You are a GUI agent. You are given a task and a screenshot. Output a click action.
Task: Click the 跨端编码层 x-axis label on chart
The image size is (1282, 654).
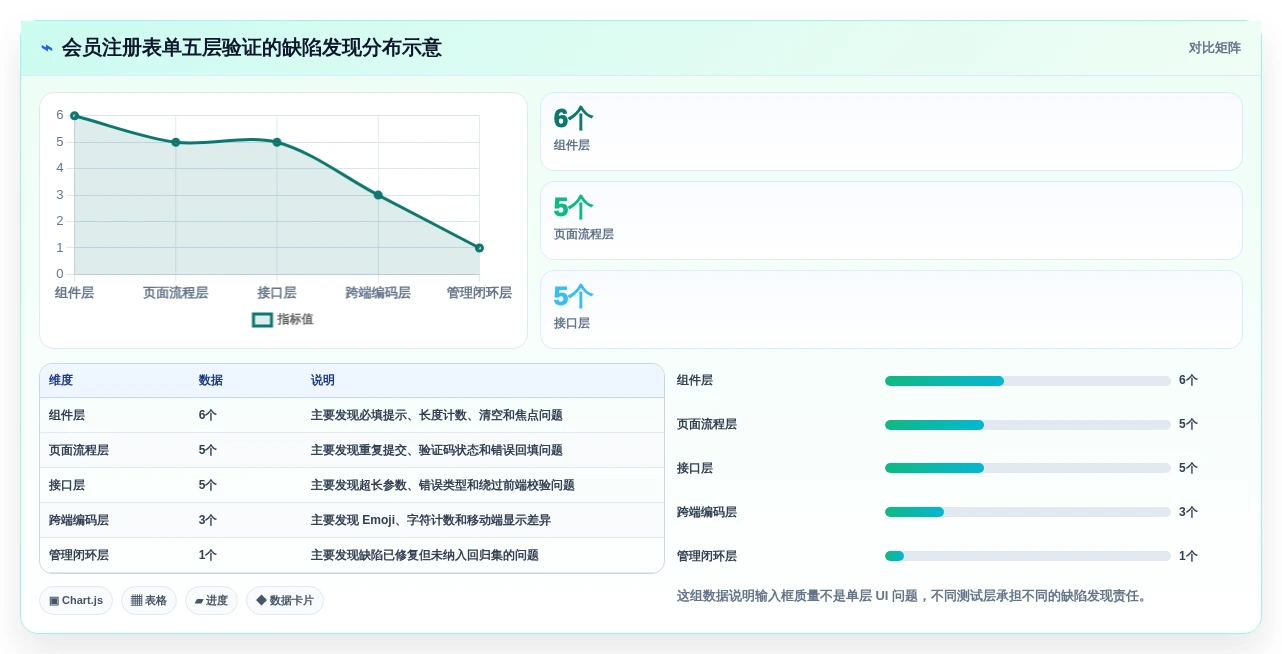point(378,293)
